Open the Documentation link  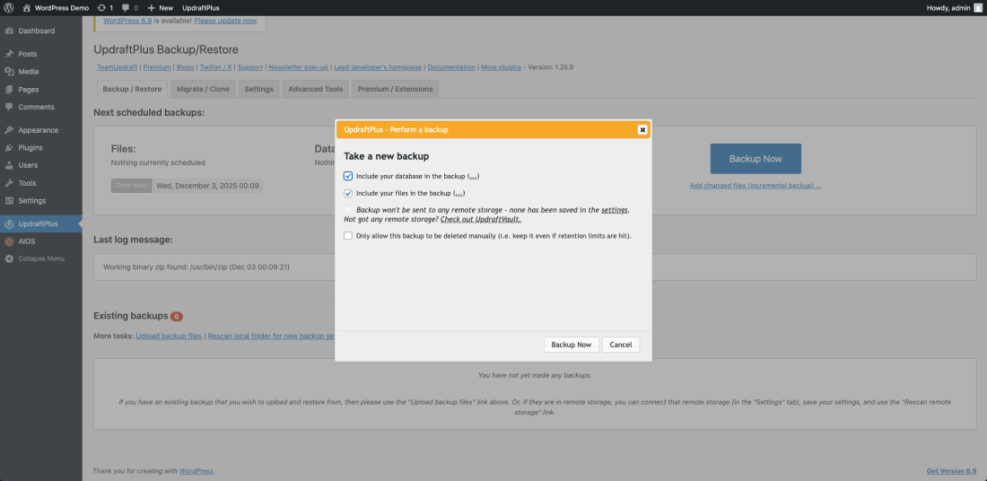(x=451, y=67)
